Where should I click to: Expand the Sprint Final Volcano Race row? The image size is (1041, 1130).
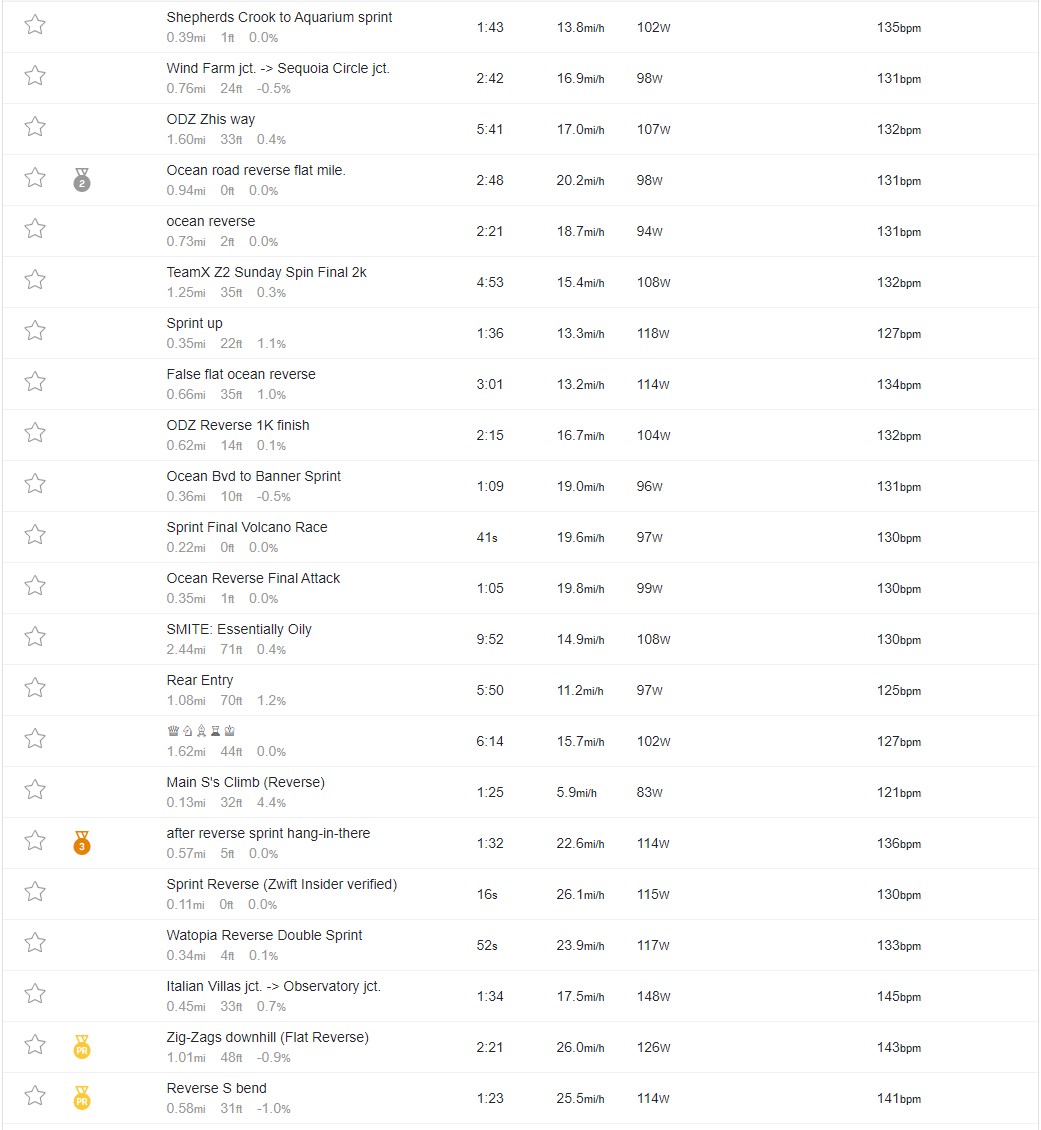click(520, 538)
